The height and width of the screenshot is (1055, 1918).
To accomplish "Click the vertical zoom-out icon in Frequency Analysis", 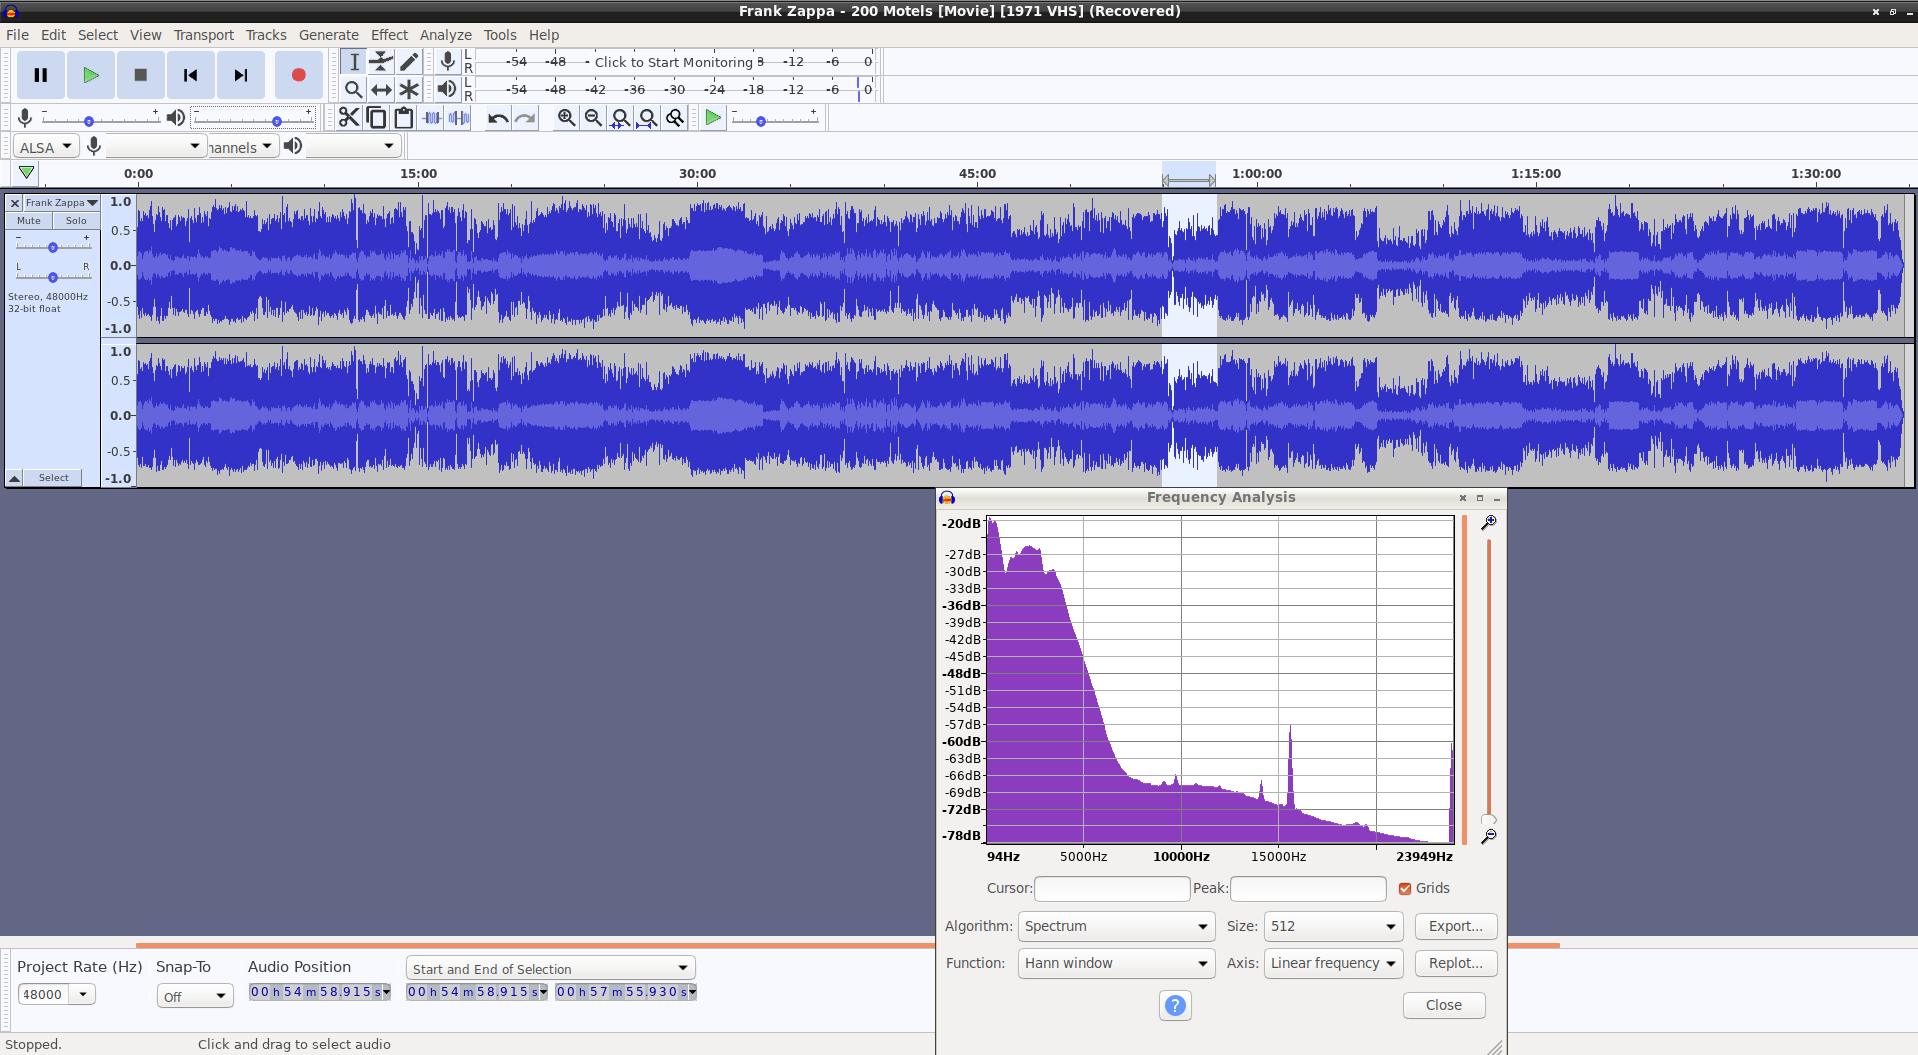I will 1489,836.
